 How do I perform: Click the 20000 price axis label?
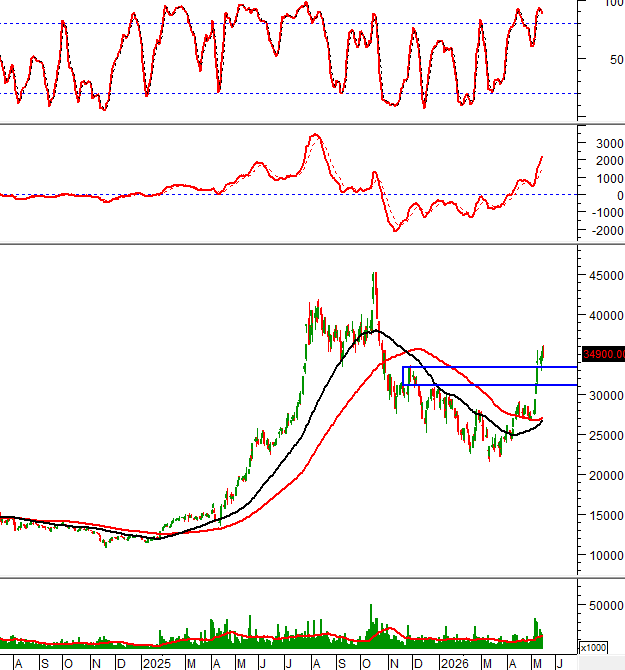pos(606,475)
